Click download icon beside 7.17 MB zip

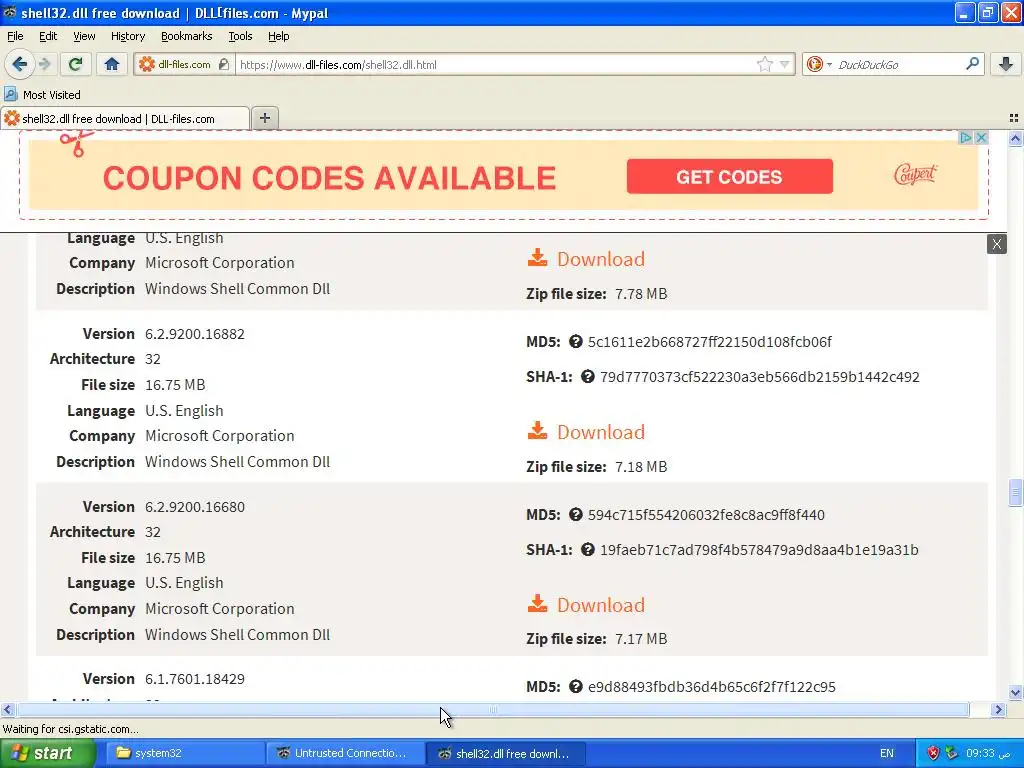coord(537,603)
